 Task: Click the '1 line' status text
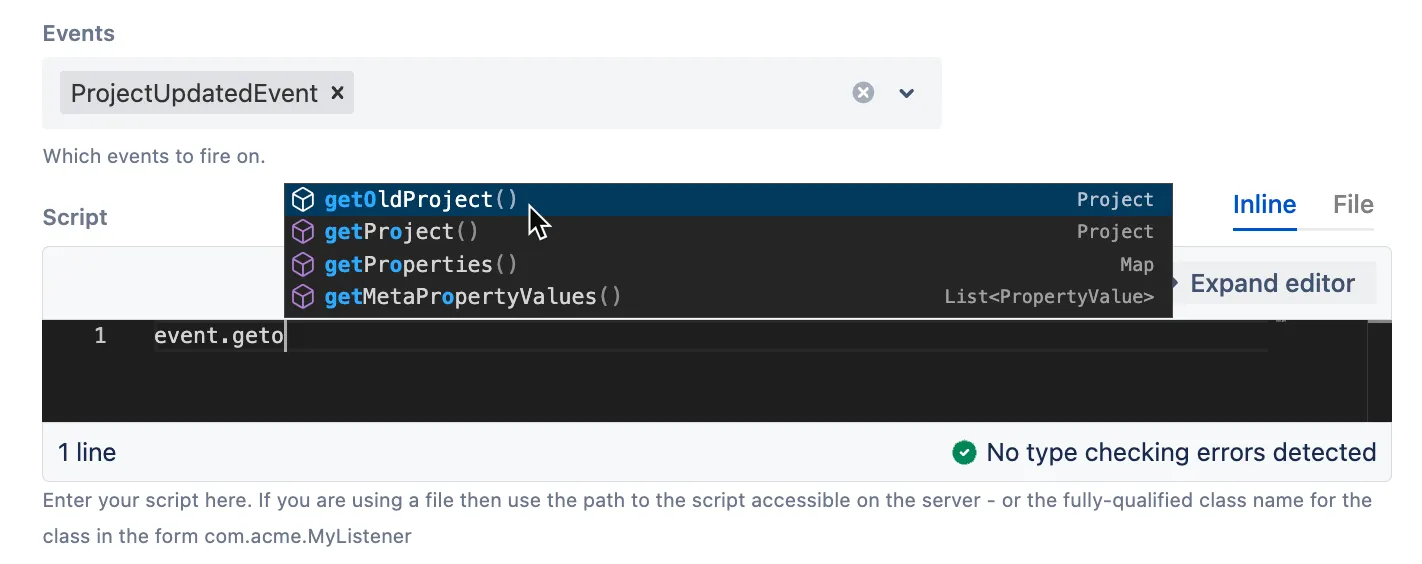87,453
